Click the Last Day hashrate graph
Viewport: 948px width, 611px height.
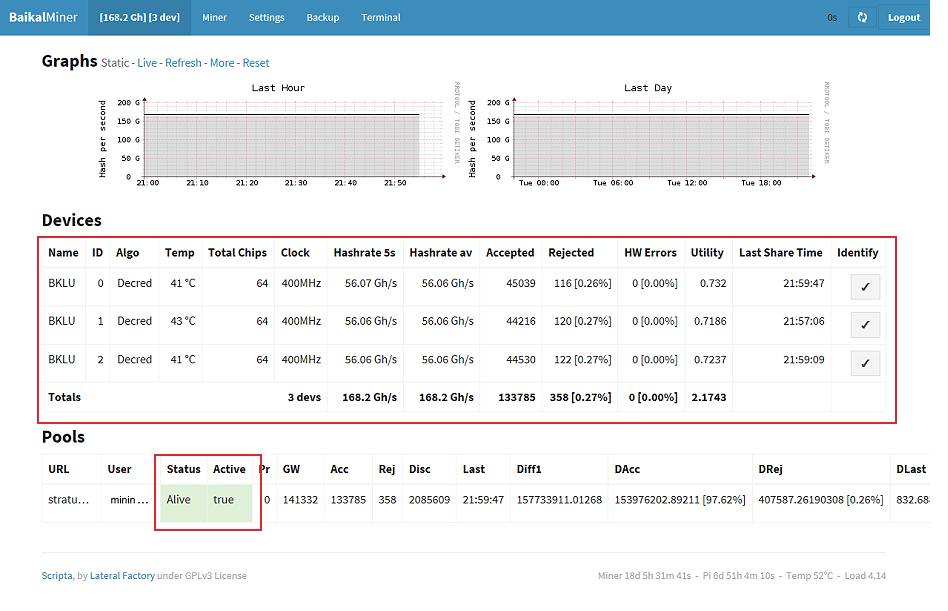pos(648,132)
